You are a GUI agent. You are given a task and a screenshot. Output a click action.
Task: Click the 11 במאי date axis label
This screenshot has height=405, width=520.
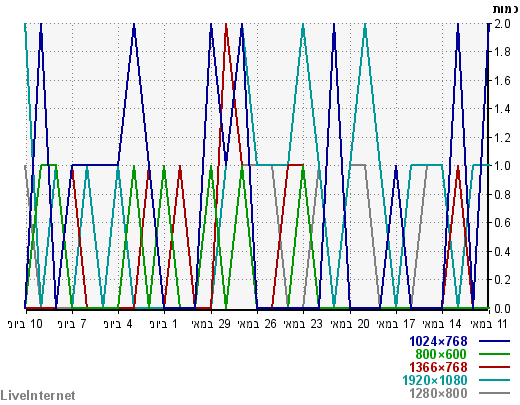(488, 324)
